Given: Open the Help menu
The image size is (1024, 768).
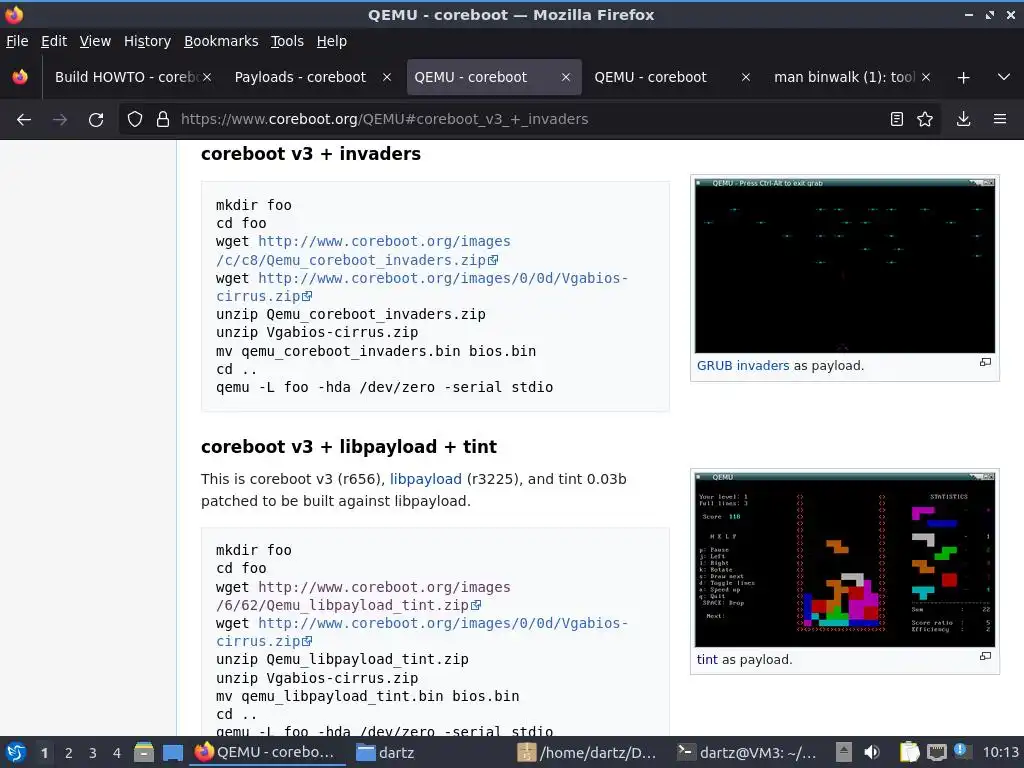Looking at the screenshot, I should click(x=332, y=41).
